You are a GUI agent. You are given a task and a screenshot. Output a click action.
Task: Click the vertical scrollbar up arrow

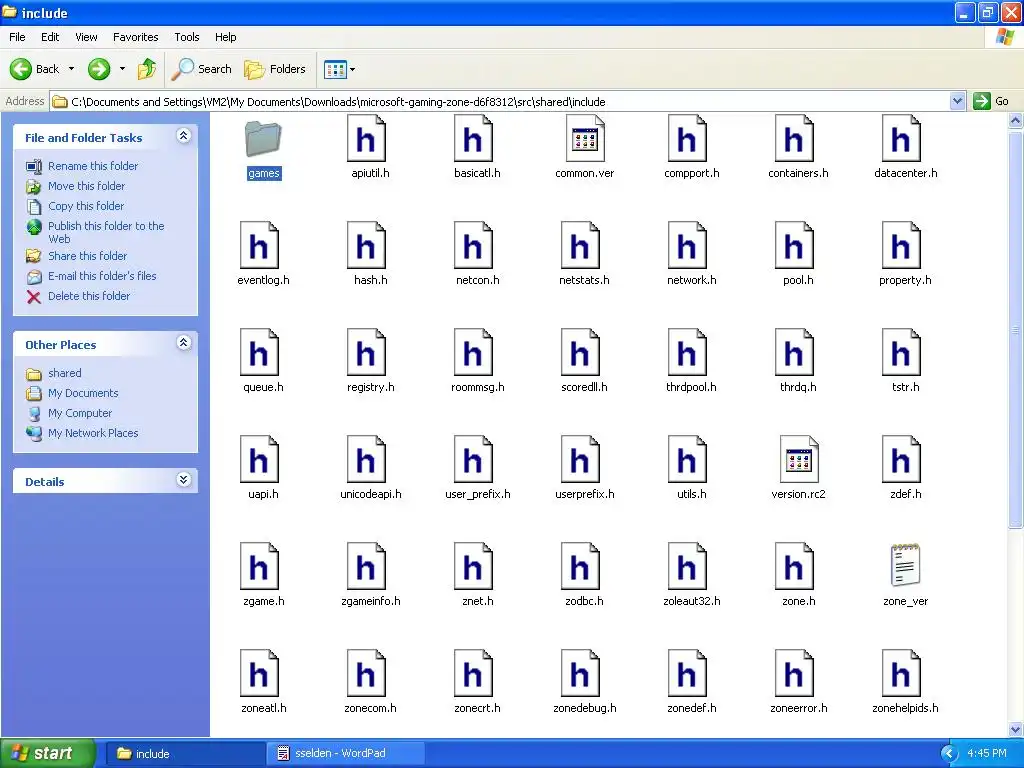coord(1016,121)
